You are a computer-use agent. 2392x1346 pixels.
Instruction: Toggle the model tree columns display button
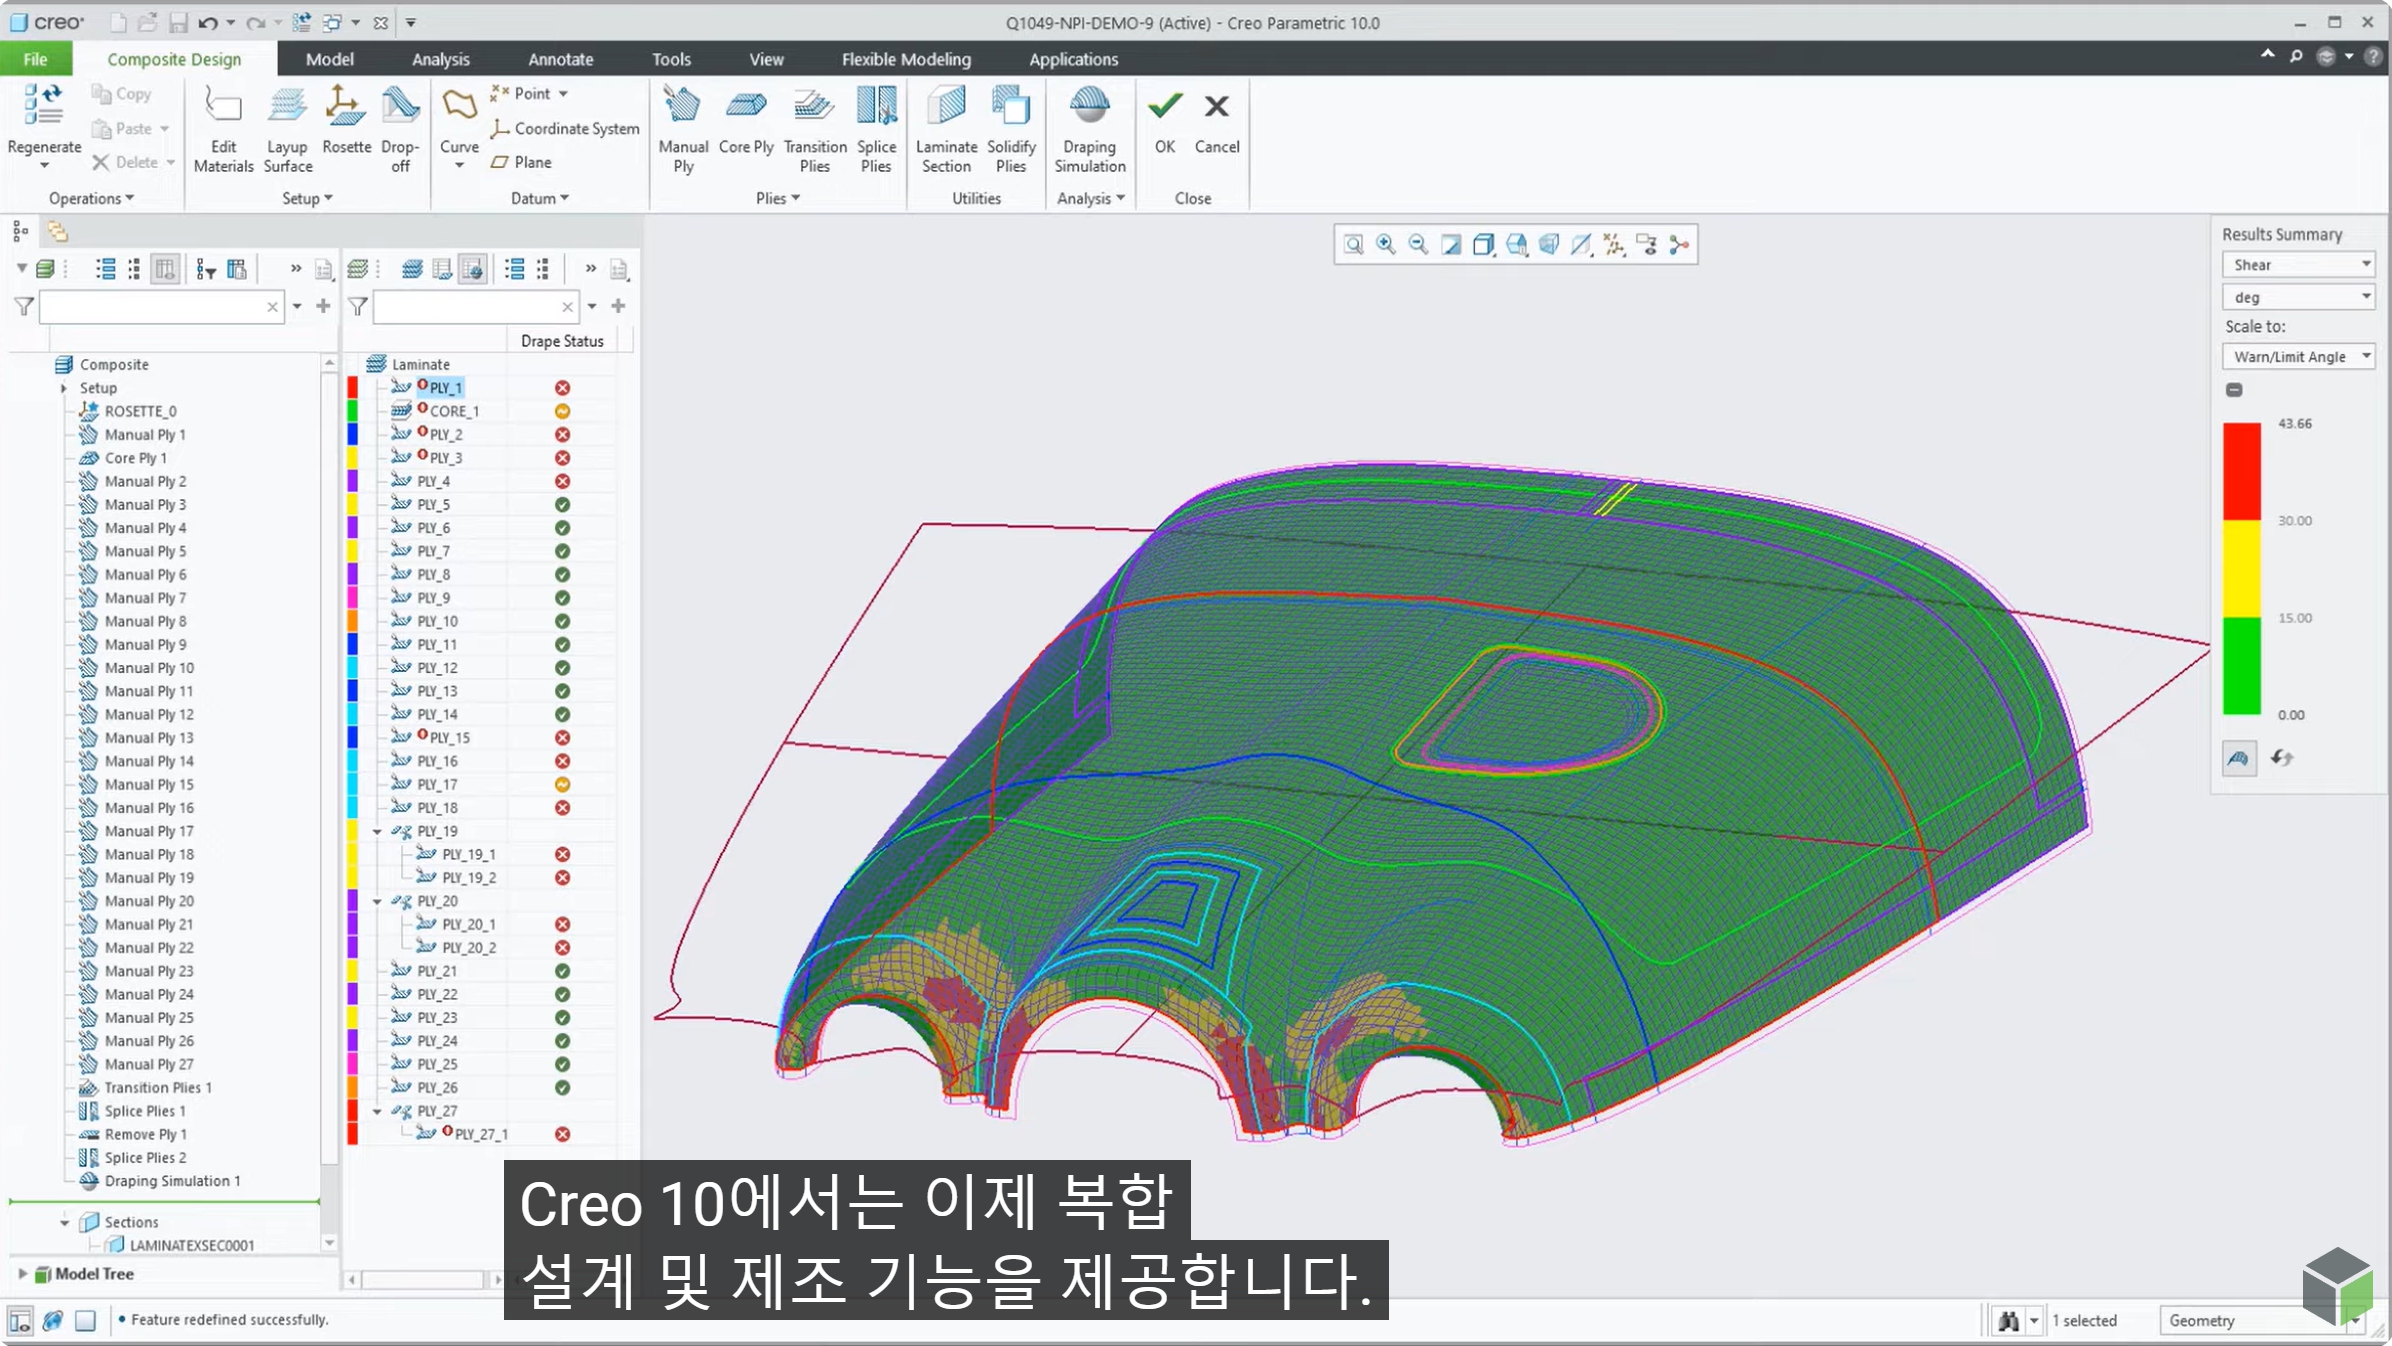pos(165,269)
